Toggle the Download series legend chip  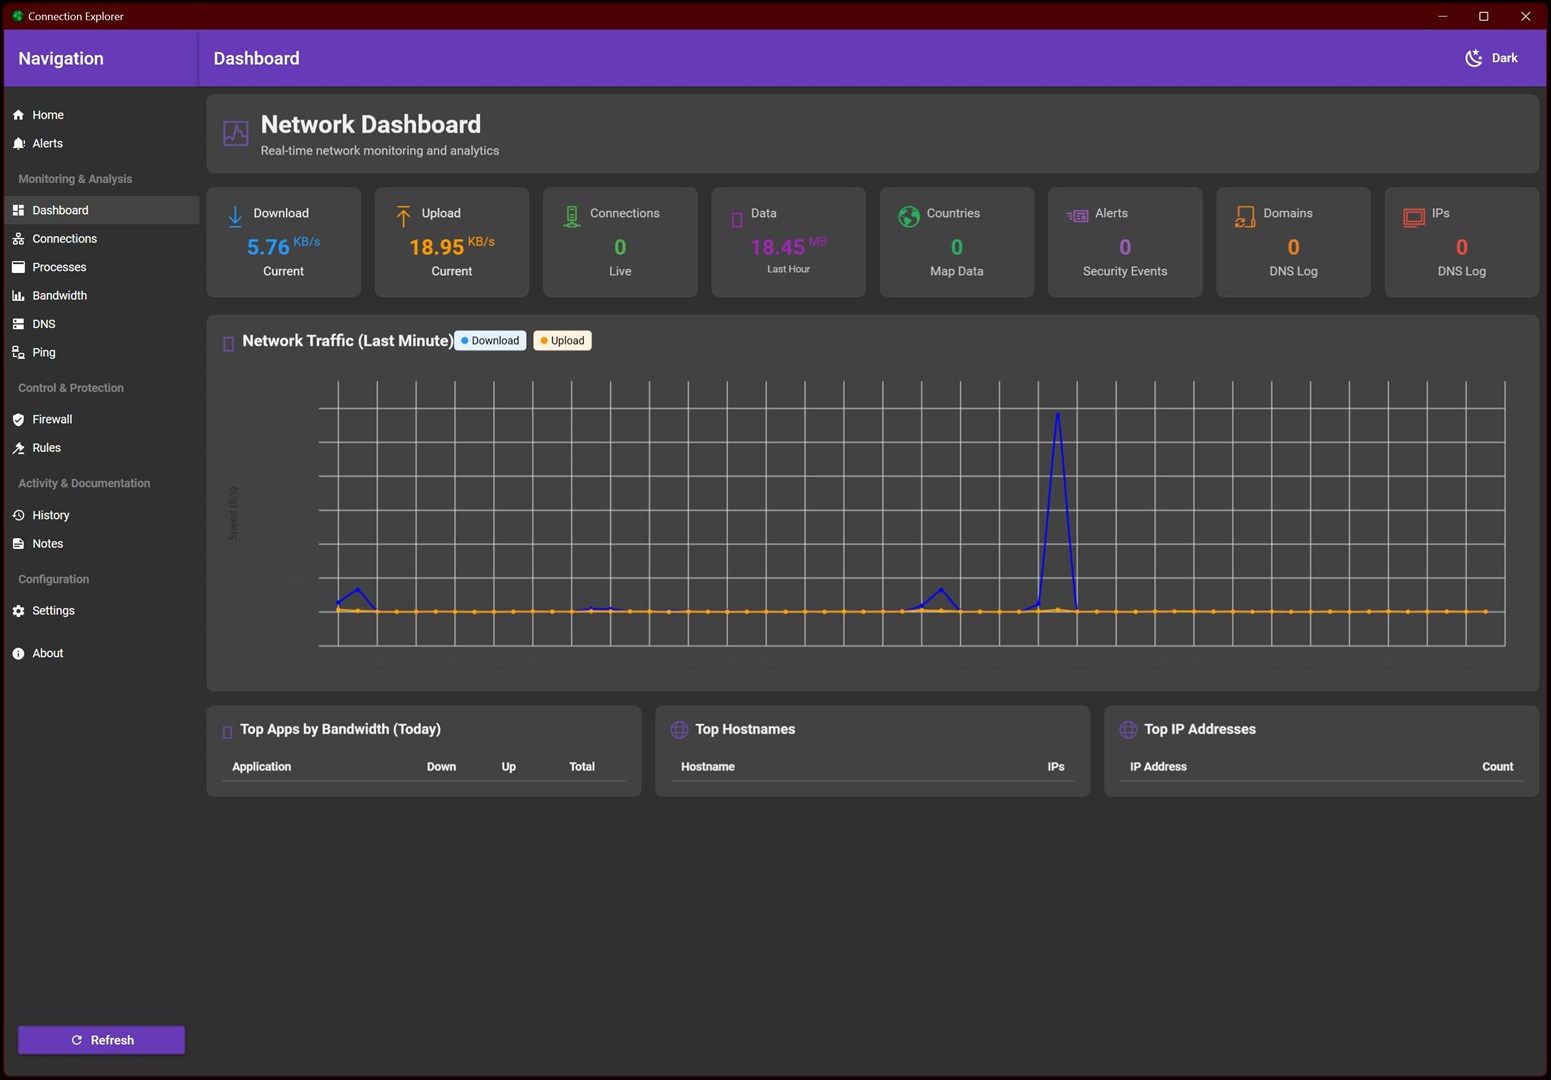tap(490, 341)
